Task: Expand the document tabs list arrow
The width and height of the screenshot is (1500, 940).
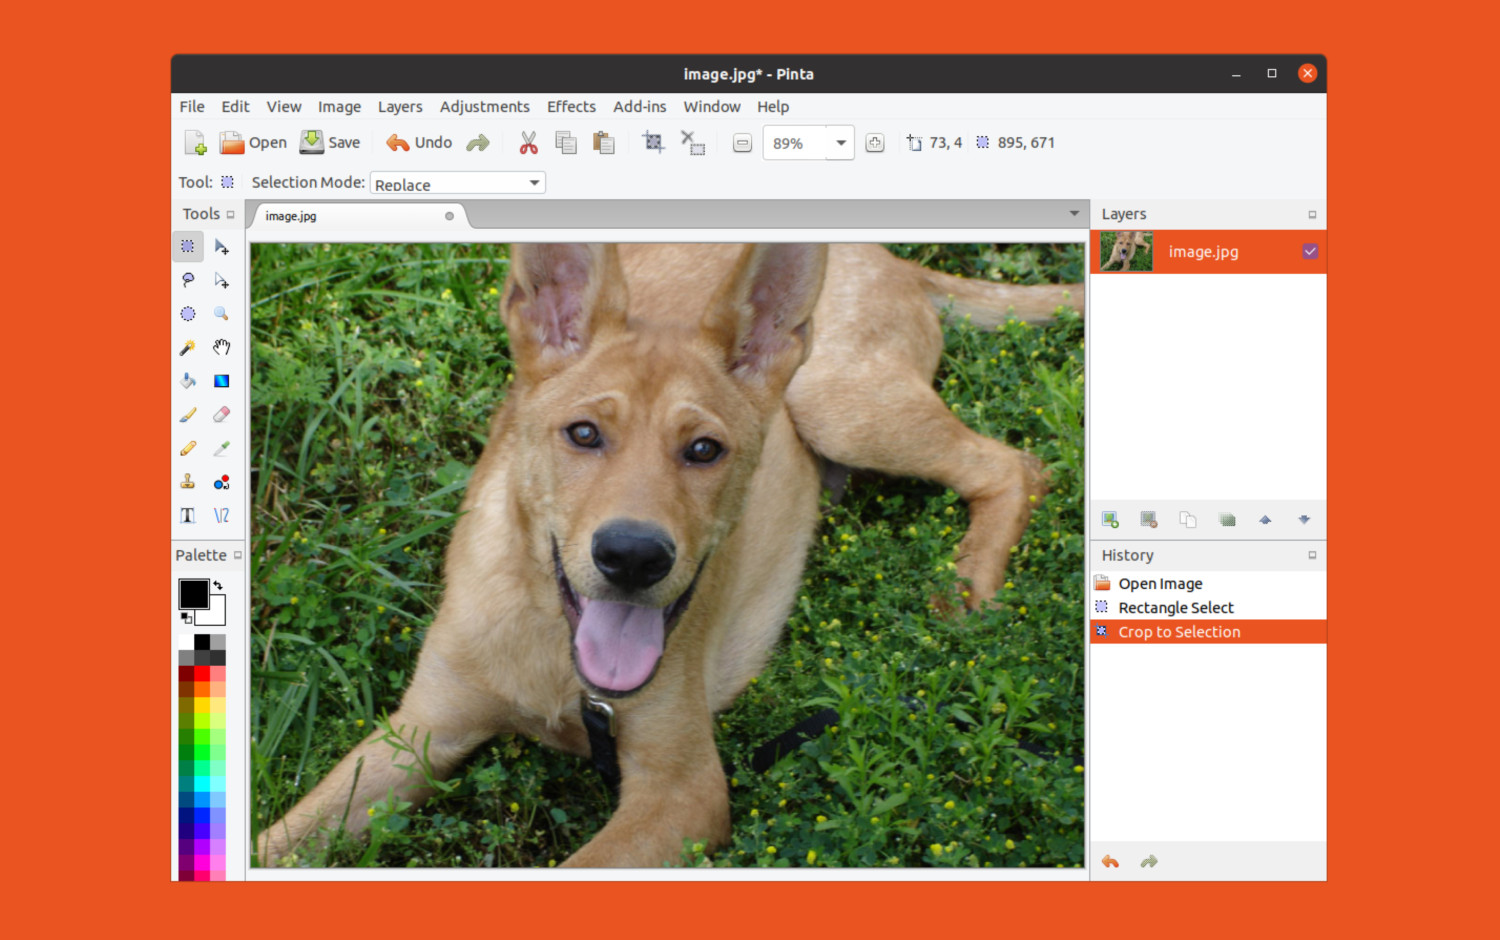Action: tap(1074, 213)
